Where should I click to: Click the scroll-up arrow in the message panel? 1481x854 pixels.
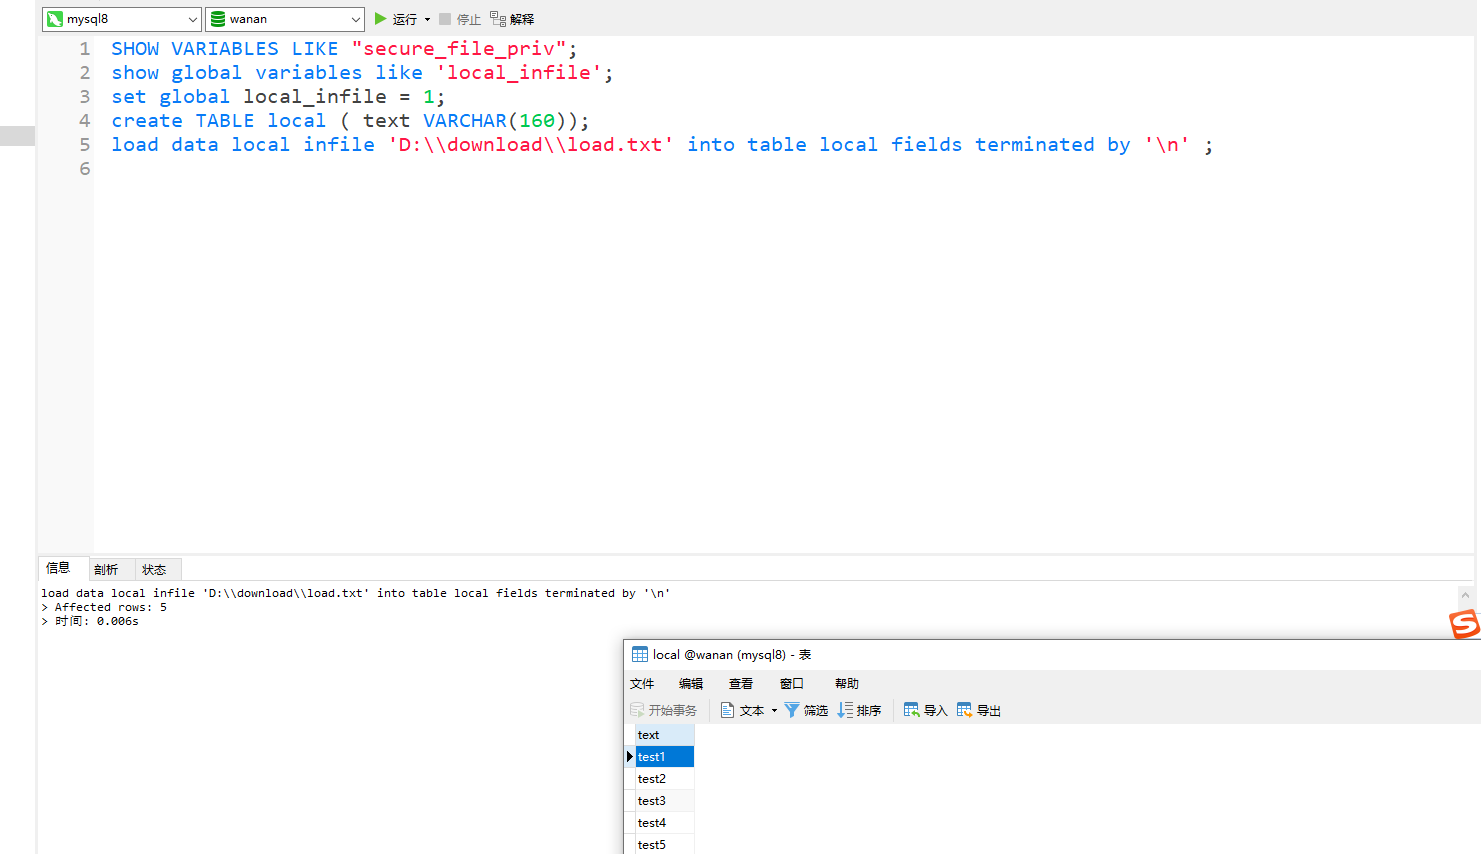[x=1465, y=595]
